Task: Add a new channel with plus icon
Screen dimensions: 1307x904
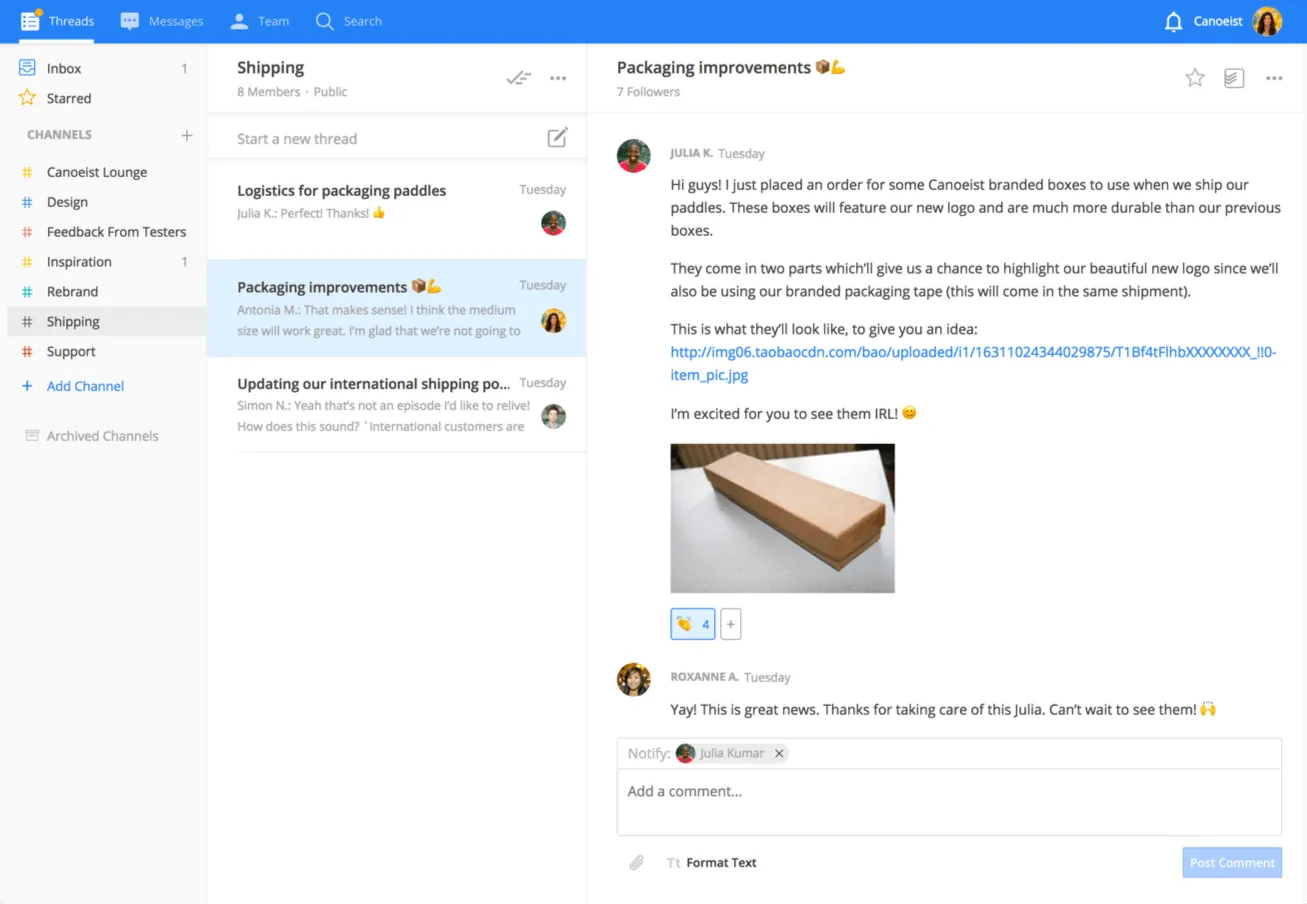Action: (x=186, y=135)
